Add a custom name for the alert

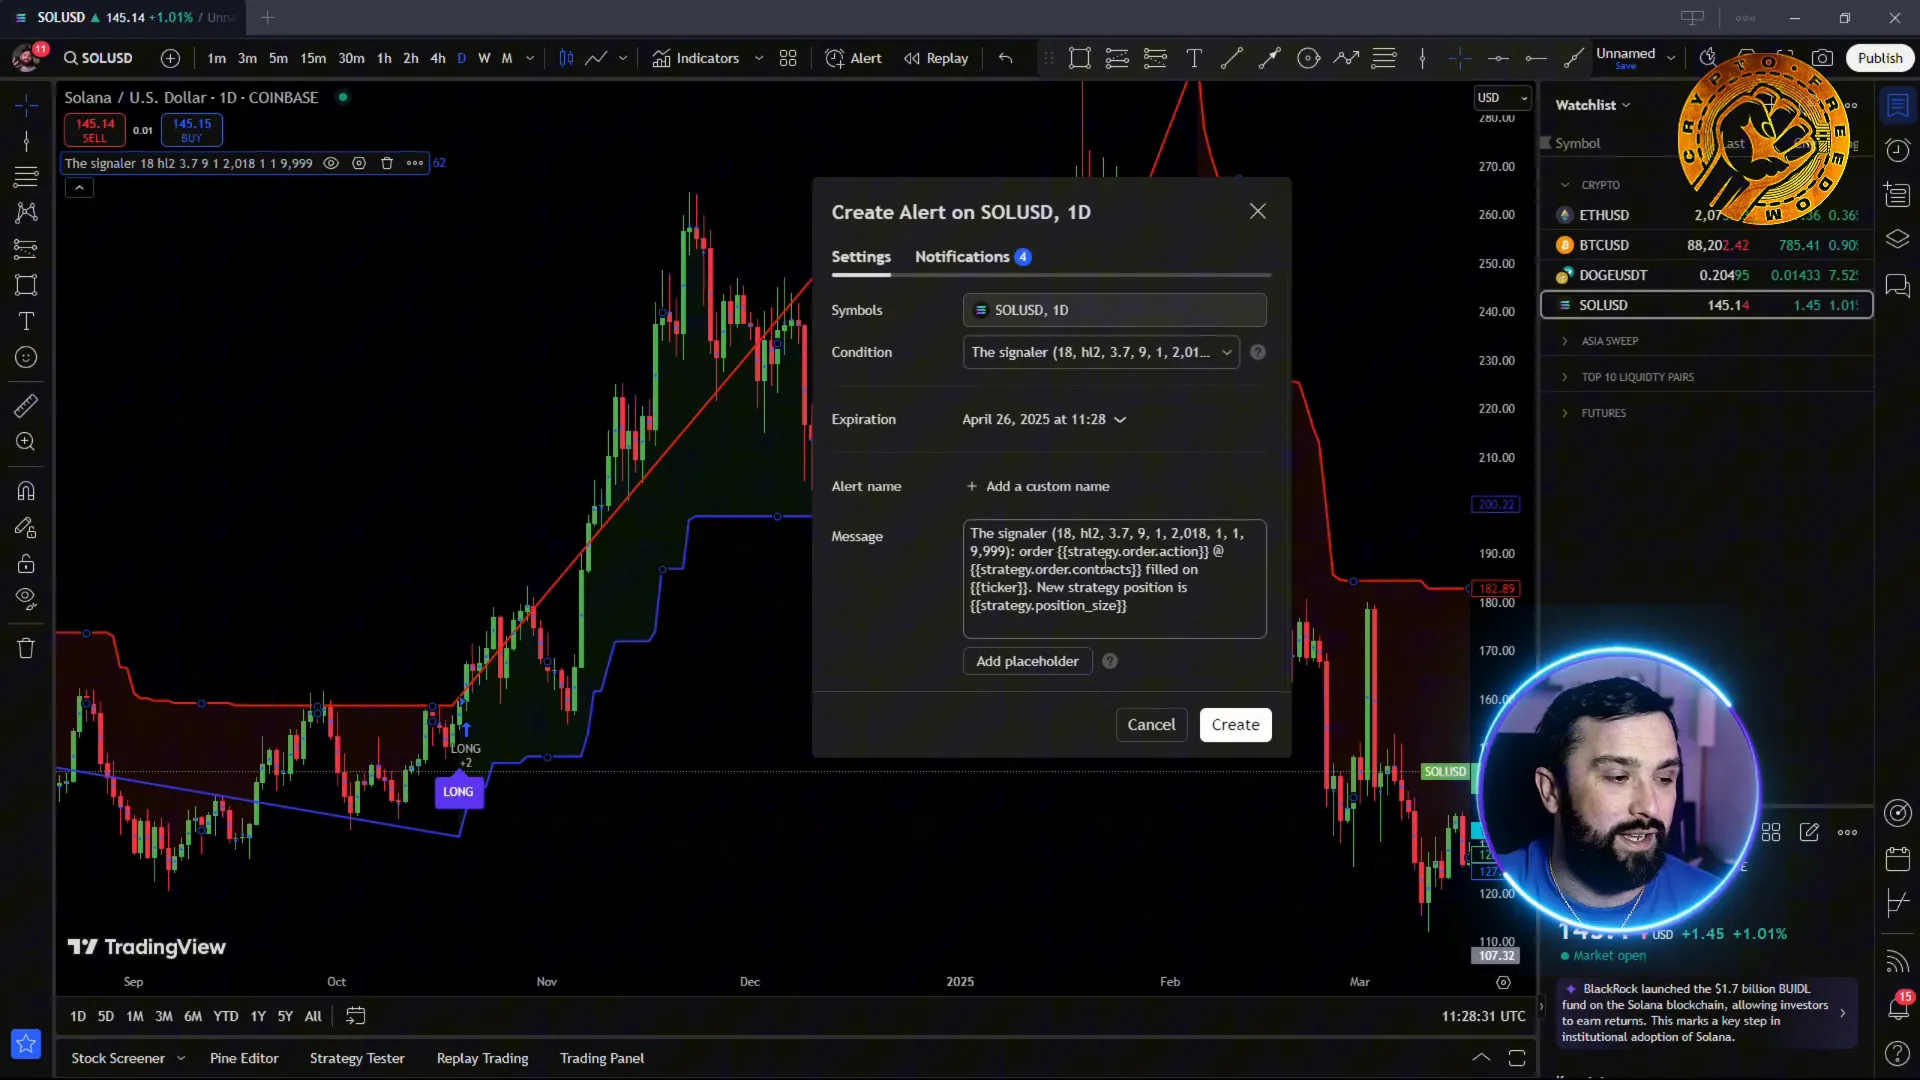tap(1038, 486)
